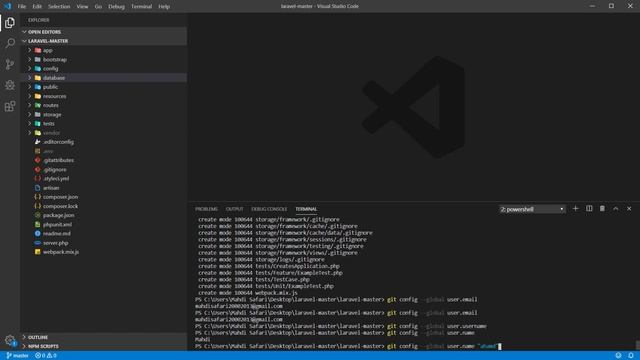Switch to the Debug Console tab
The height and width of the screenshot is (360, 640).
(269, 209)
